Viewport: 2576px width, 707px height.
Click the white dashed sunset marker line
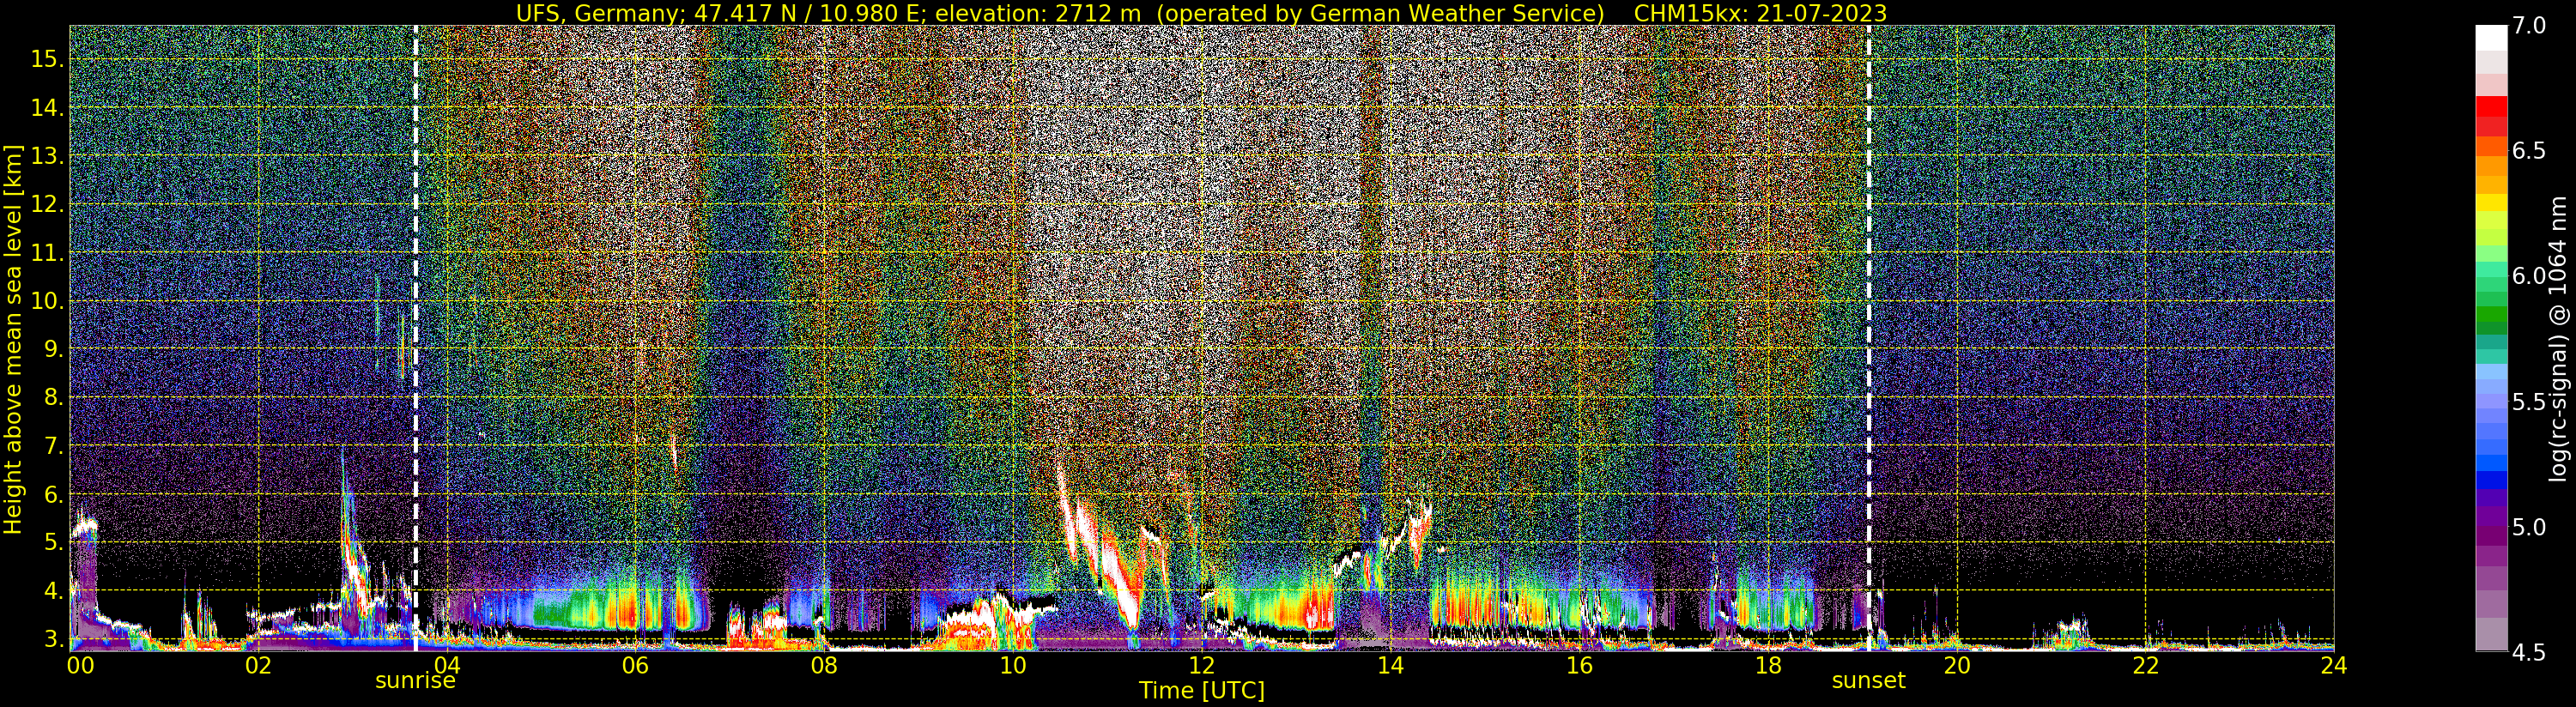1868,338
